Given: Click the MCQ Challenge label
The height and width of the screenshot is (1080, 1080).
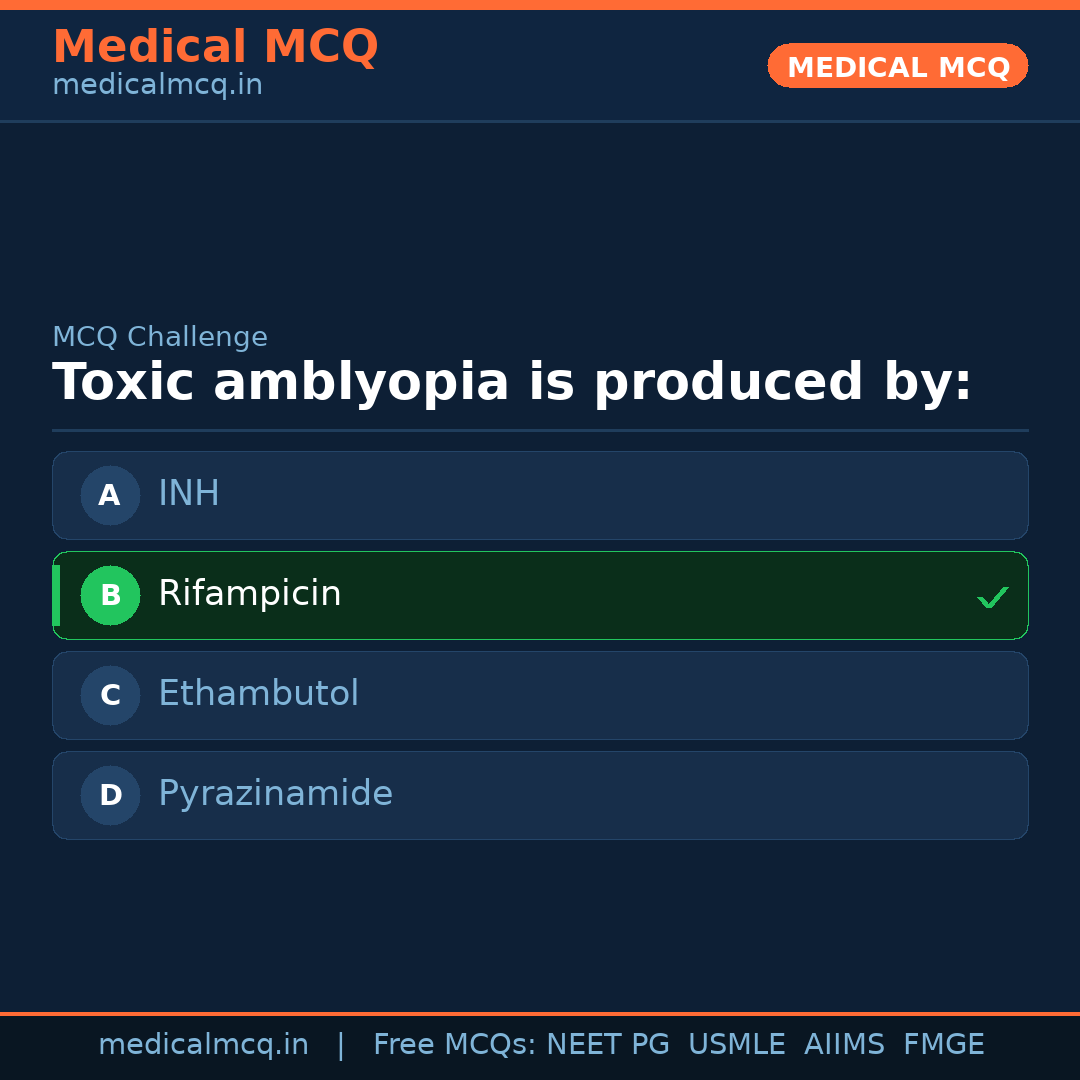Looking at the screenshot, I should (x=160, y=338).
